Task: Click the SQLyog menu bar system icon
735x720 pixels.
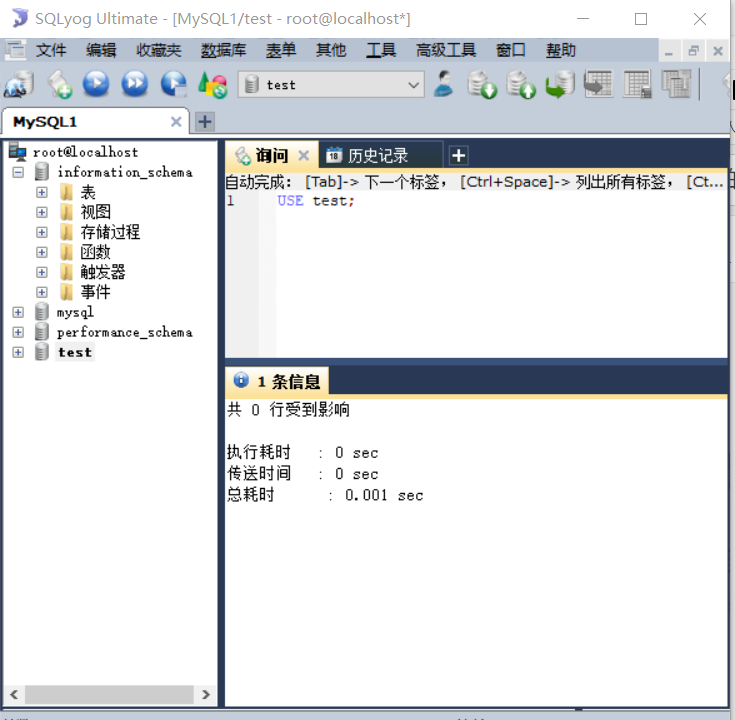Action: point(15,50)
